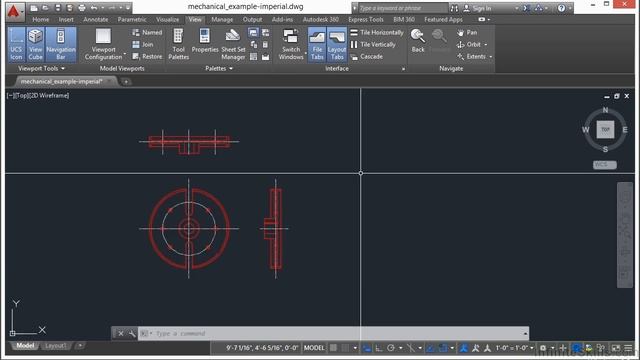Click the keyword search field

pyautogui.click(x=402, y=8)
